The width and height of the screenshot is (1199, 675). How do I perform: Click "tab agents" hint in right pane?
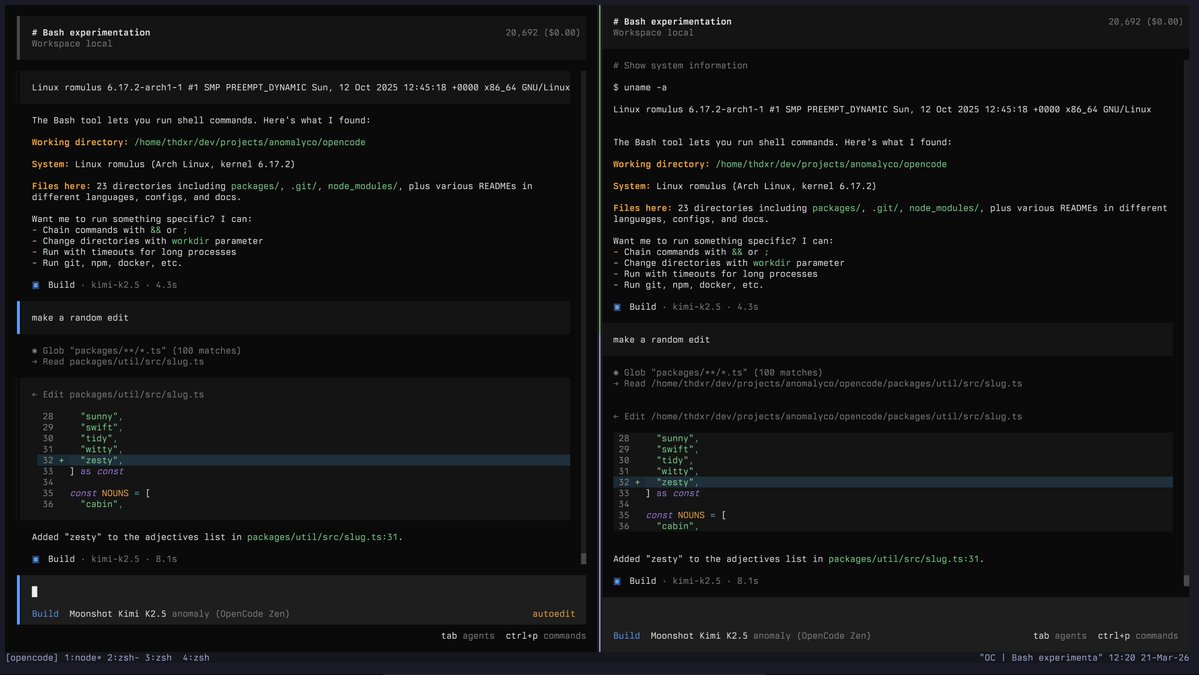click(x=1060, y=636)
